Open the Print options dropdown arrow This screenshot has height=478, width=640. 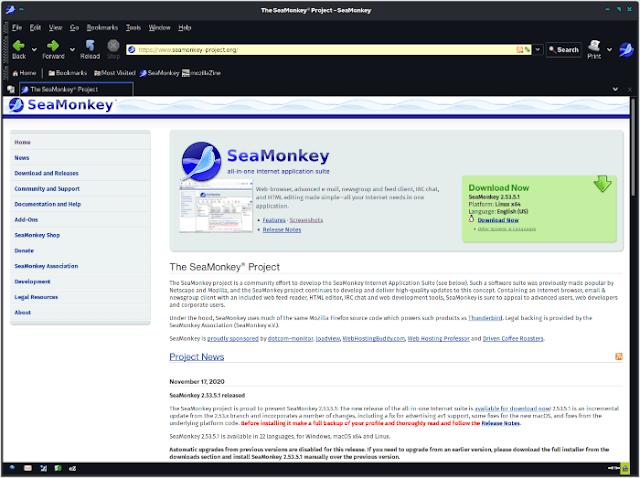(609, 50)
